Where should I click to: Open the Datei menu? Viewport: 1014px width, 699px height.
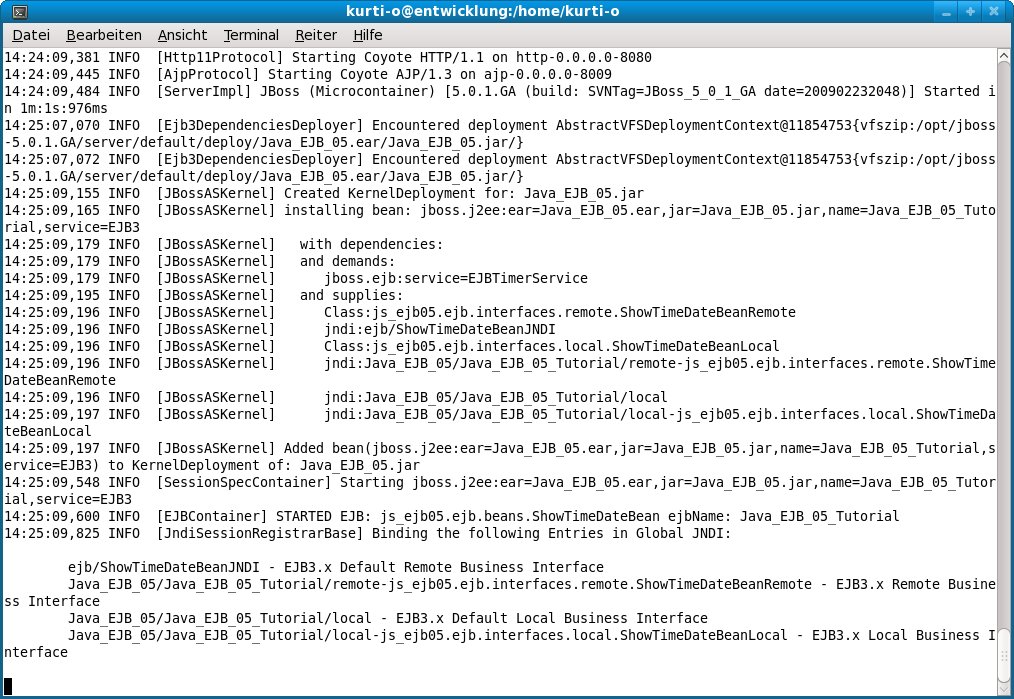click(x=30, y=35)
